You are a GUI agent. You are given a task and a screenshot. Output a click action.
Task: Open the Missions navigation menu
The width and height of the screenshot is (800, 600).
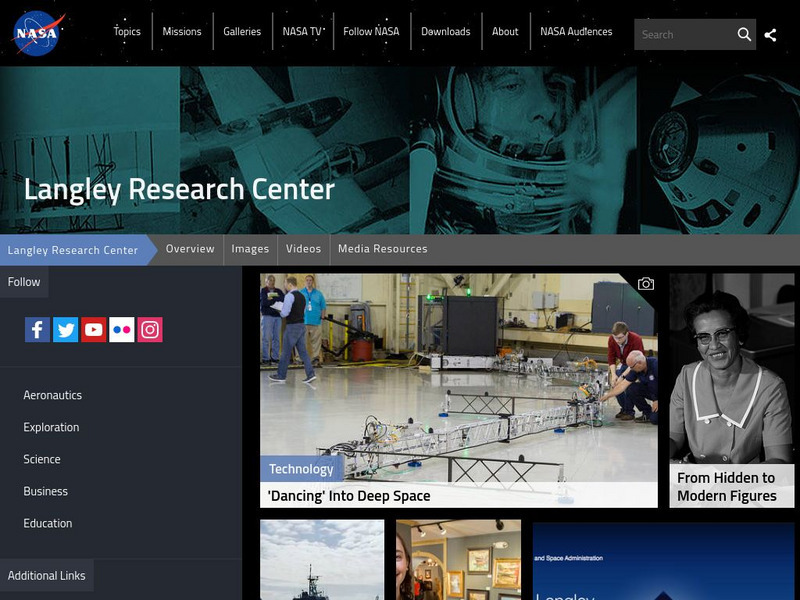pos(183,31)
